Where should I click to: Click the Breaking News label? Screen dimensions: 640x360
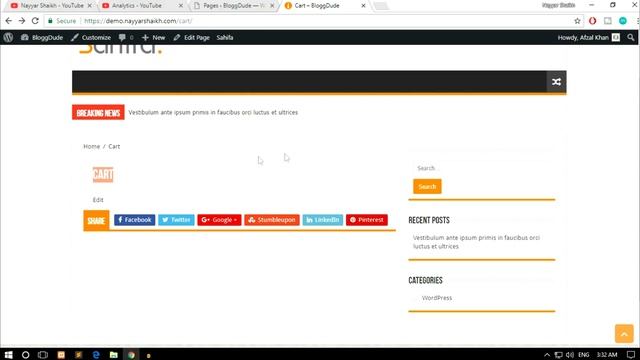tap(98, 113)
